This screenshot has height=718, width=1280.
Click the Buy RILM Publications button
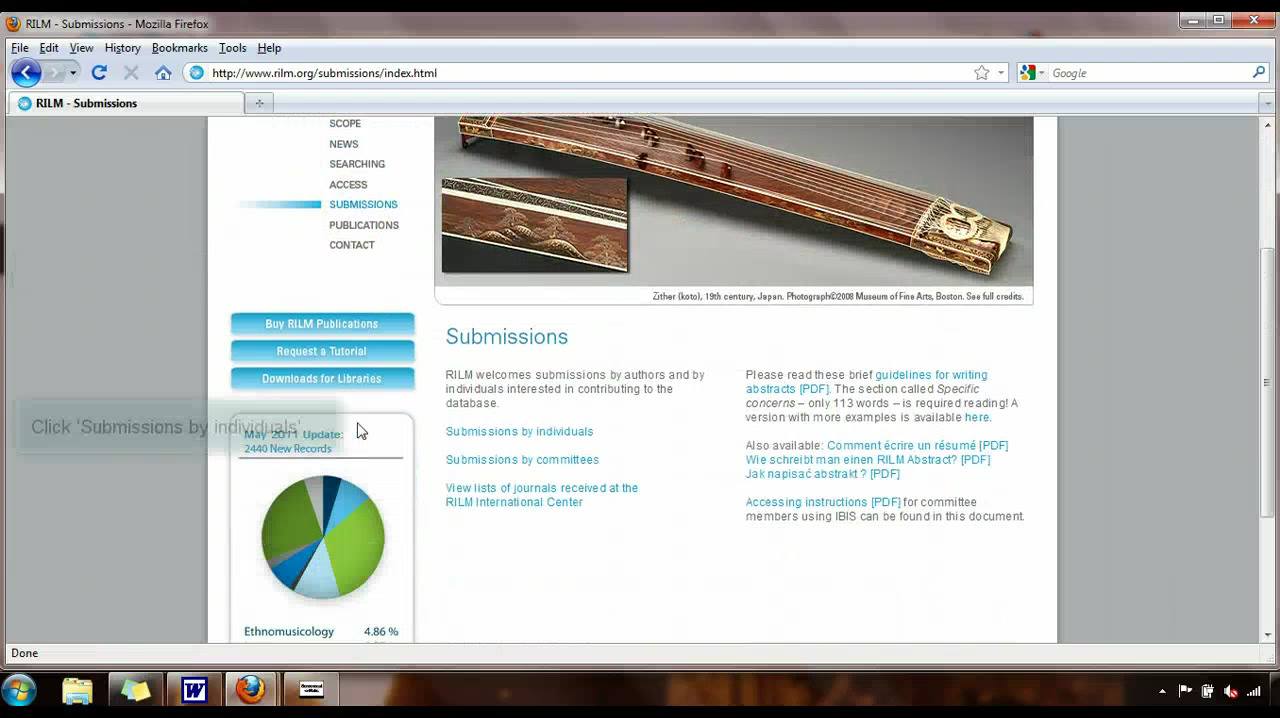(x=322, y=324)
